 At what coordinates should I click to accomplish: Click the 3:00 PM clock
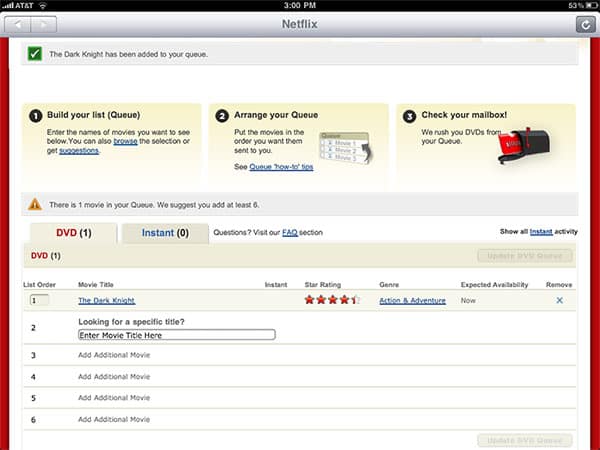pos(300,5)
